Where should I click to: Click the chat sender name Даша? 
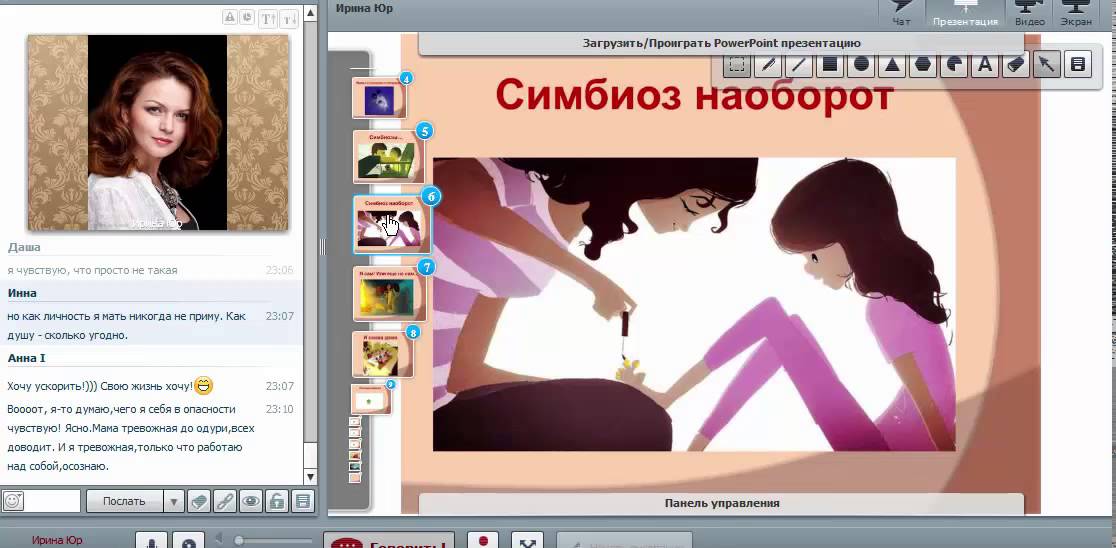pos(24,247)
